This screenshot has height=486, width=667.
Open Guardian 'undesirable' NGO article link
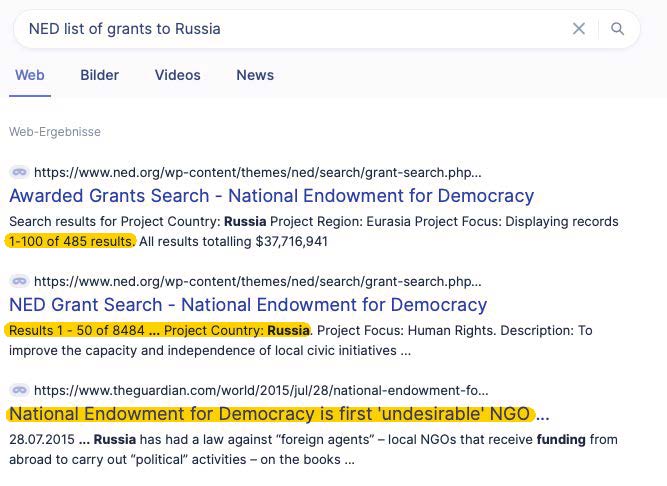click(272, 414)
